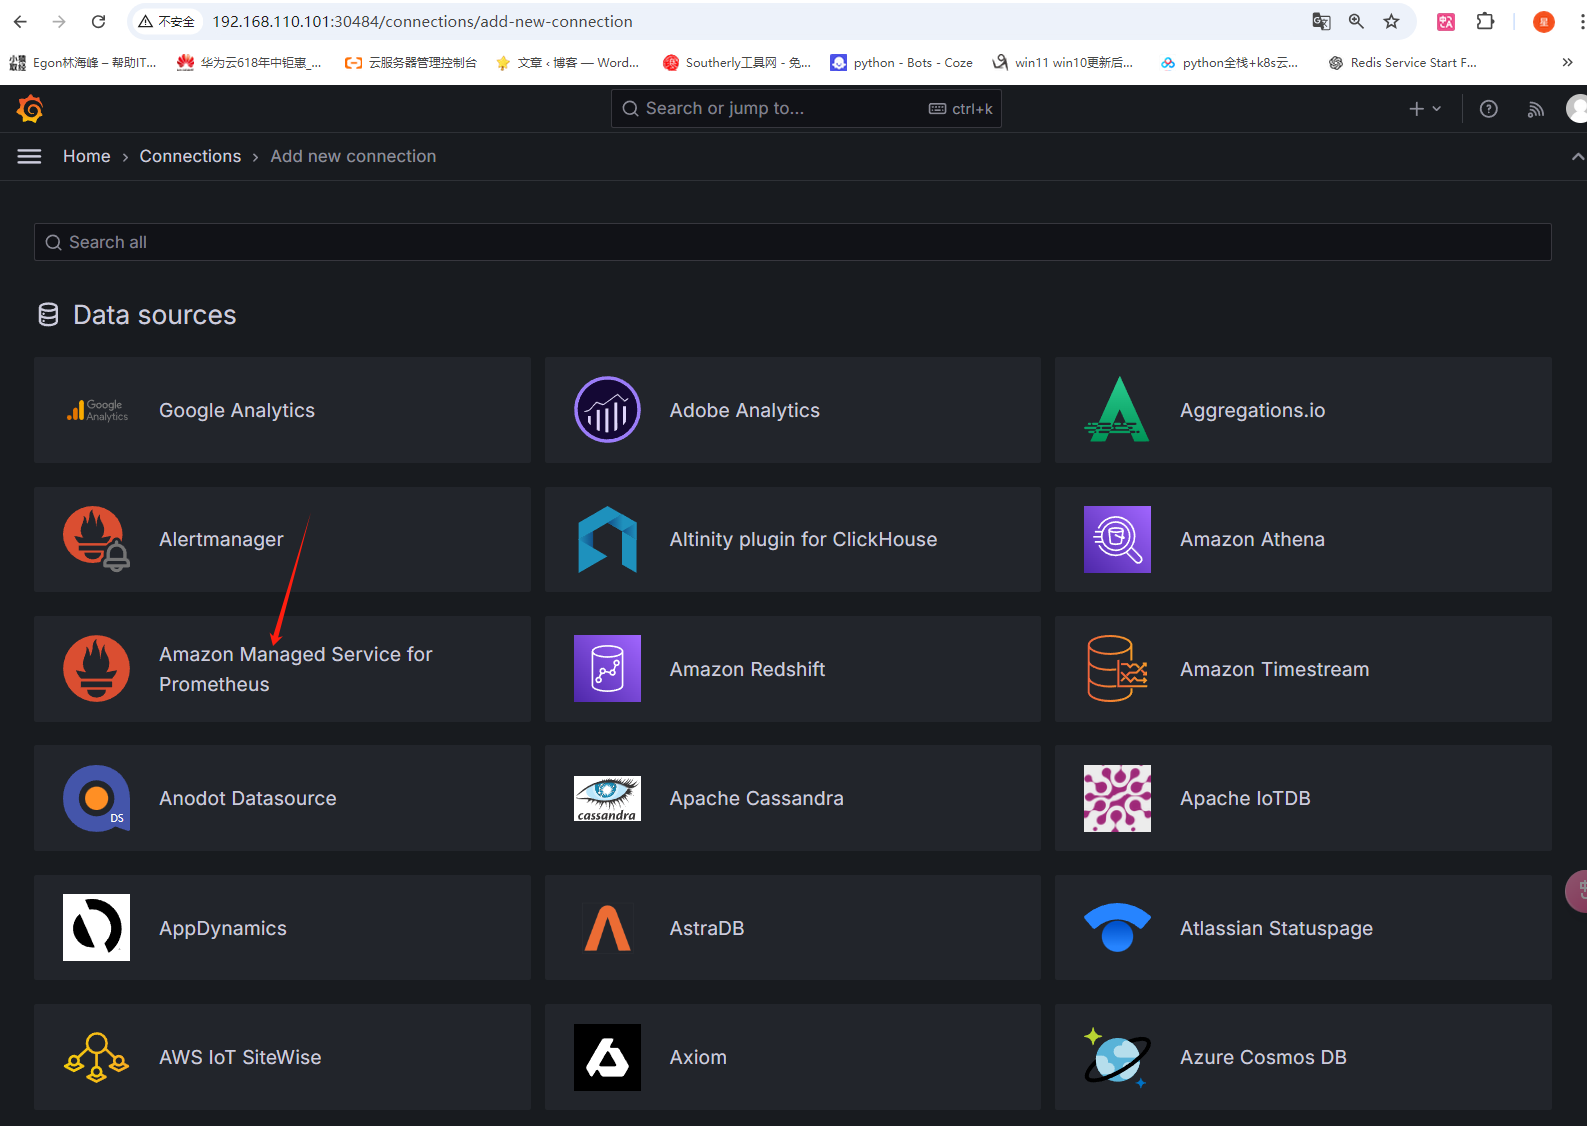
Task: Focus Search or jump to box
Action: [806, 108]
